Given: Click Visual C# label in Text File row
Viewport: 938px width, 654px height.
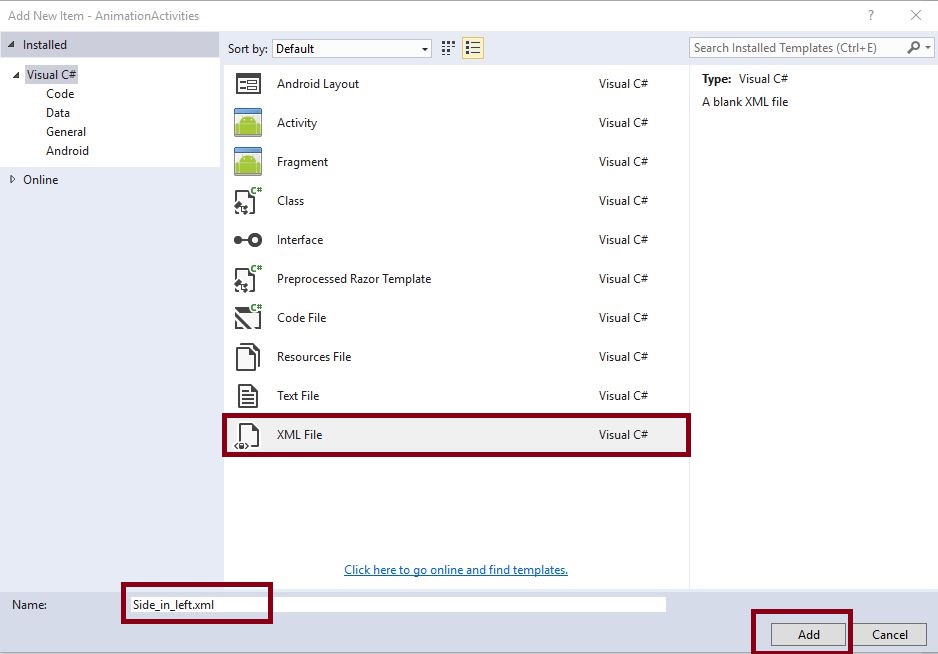Looking at the screenshot, I should pyautogui.click(x=623, y=396).
